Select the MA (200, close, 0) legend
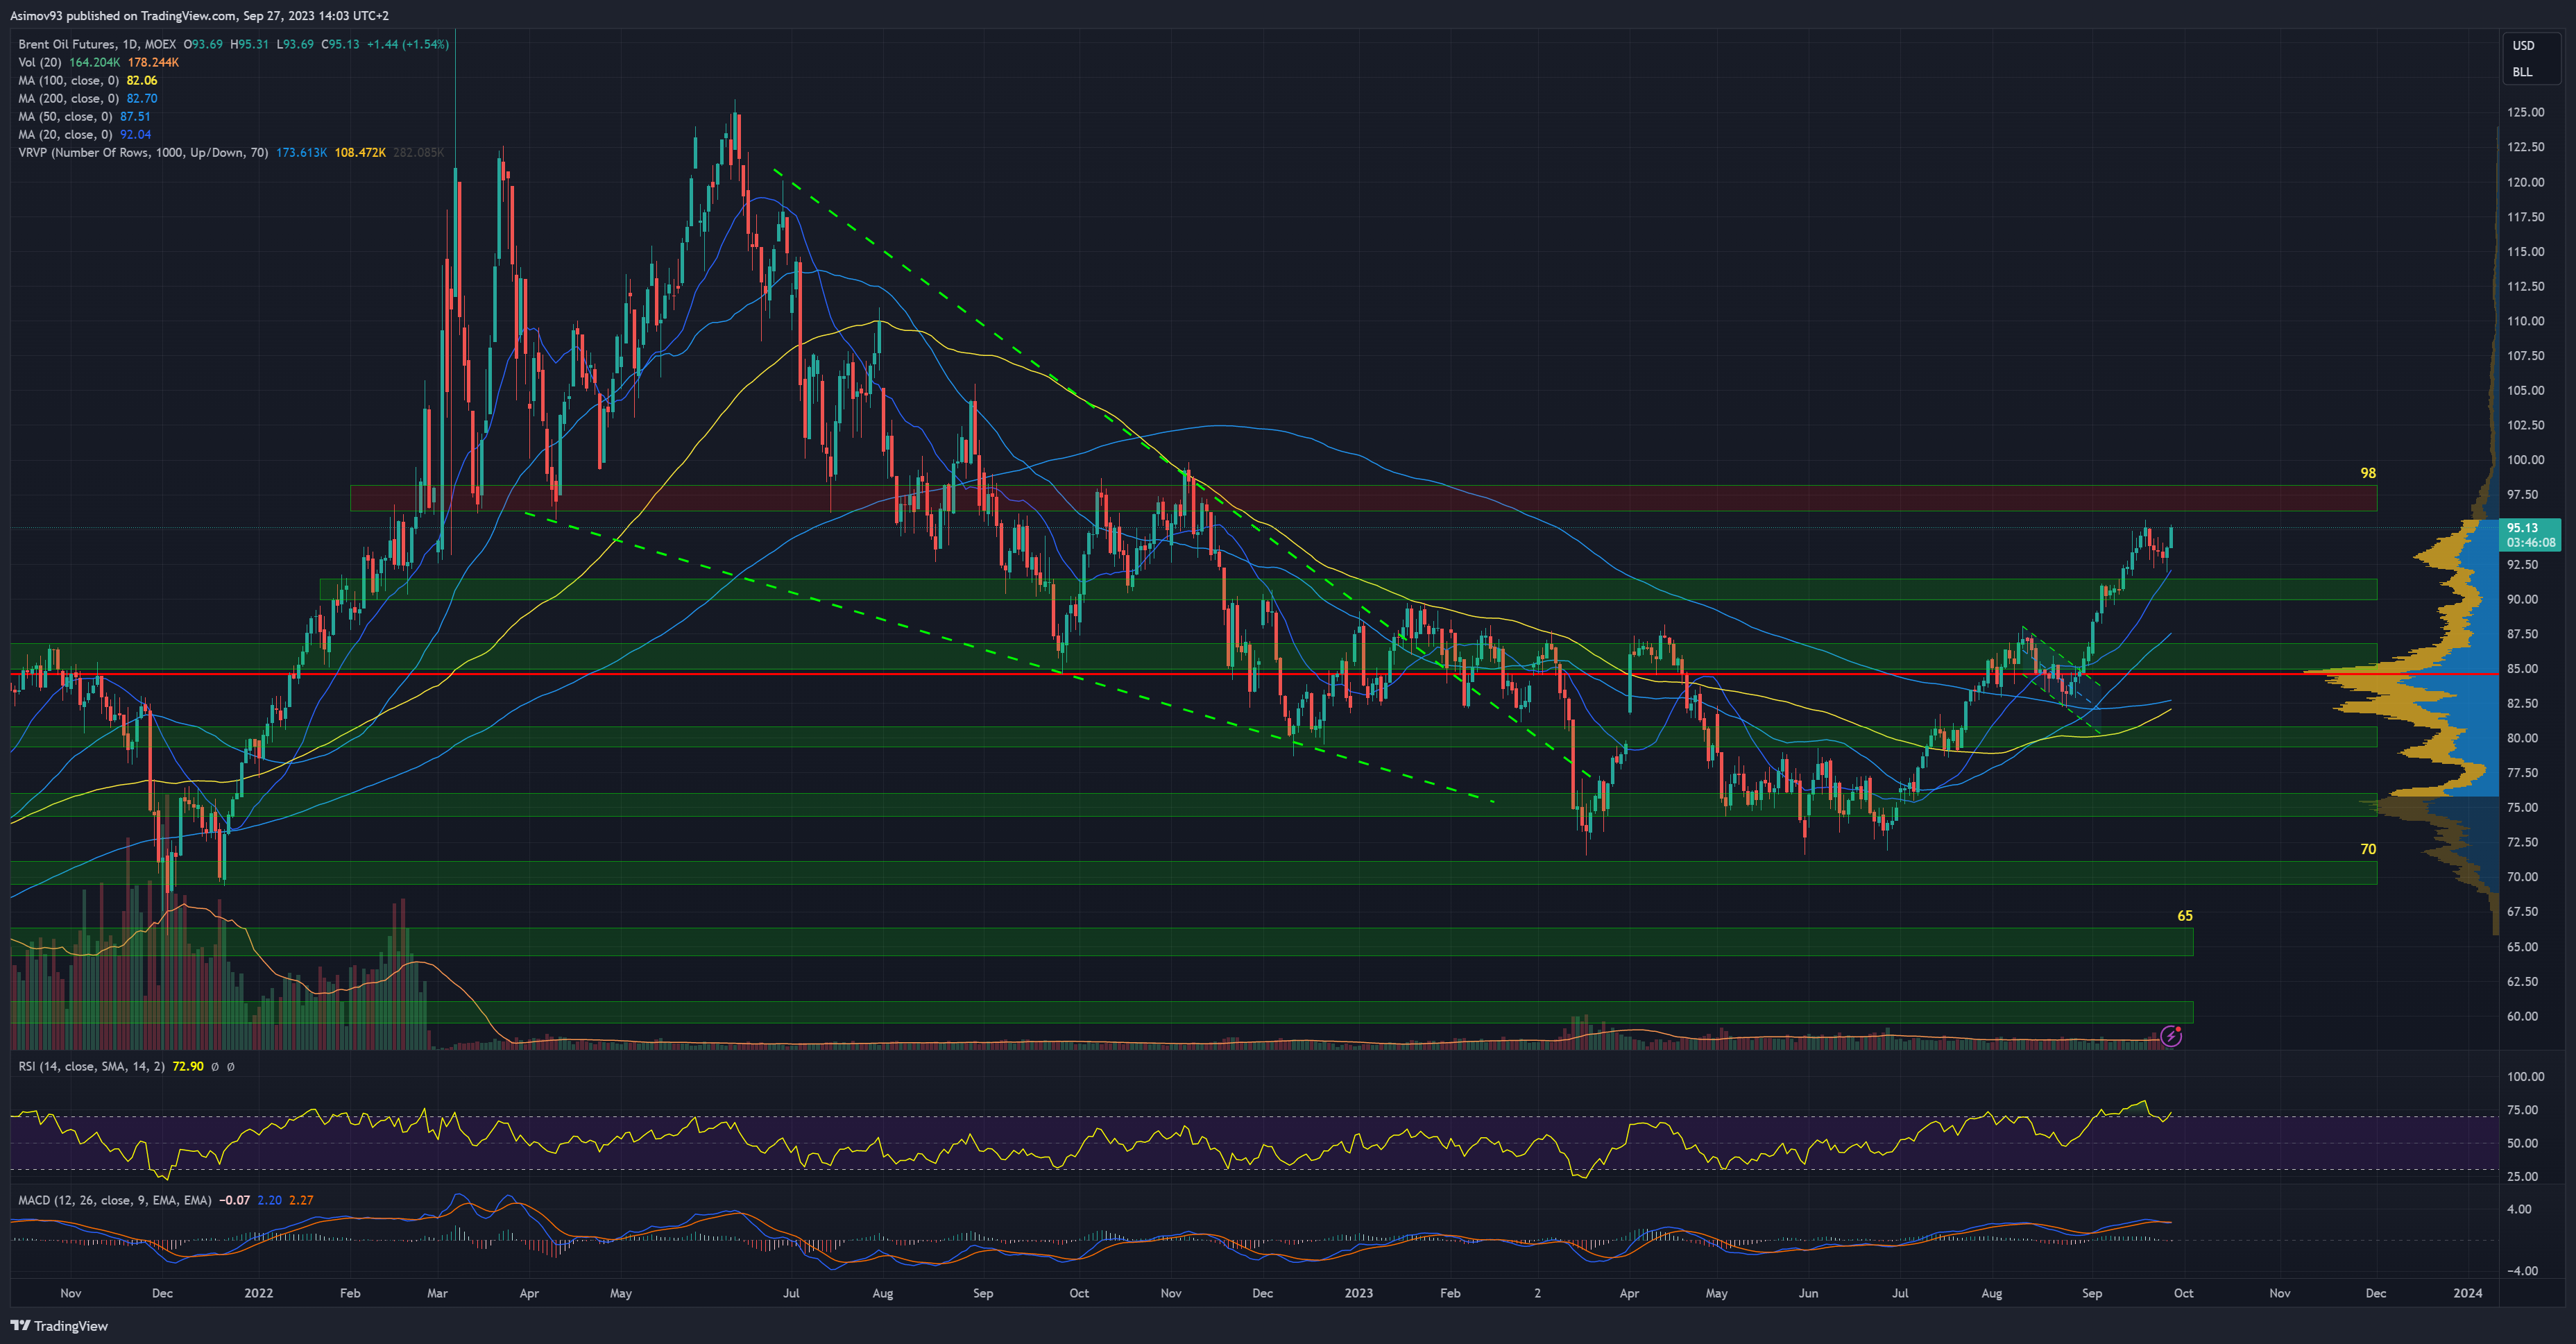Image resolution: width=2576 pixels, height=1344 pixels. 68,98
